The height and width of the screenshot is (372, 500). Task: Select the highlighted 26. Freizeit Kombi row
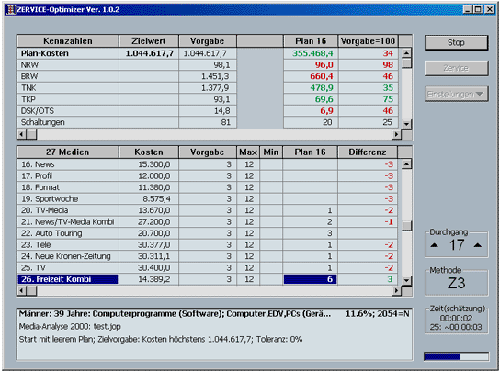point(207,279)
